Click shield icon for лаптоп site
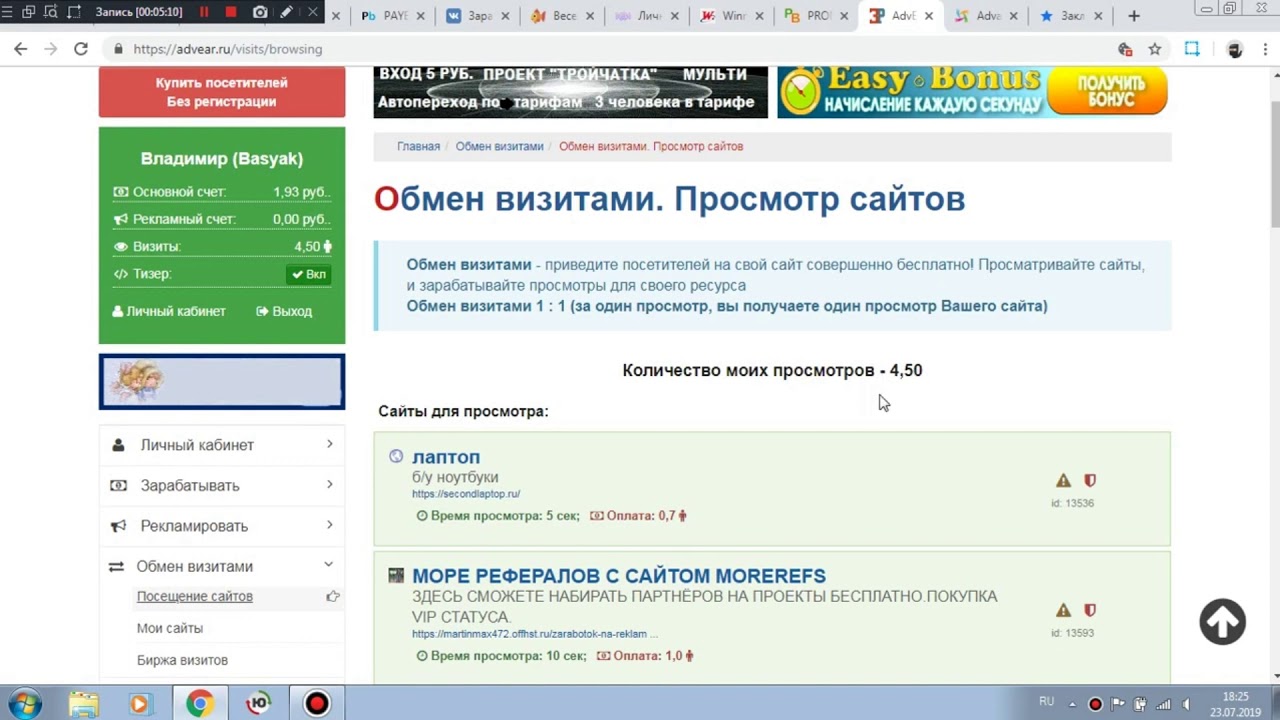Screen dimensions: 1280x720 [x=1090, y=481]
